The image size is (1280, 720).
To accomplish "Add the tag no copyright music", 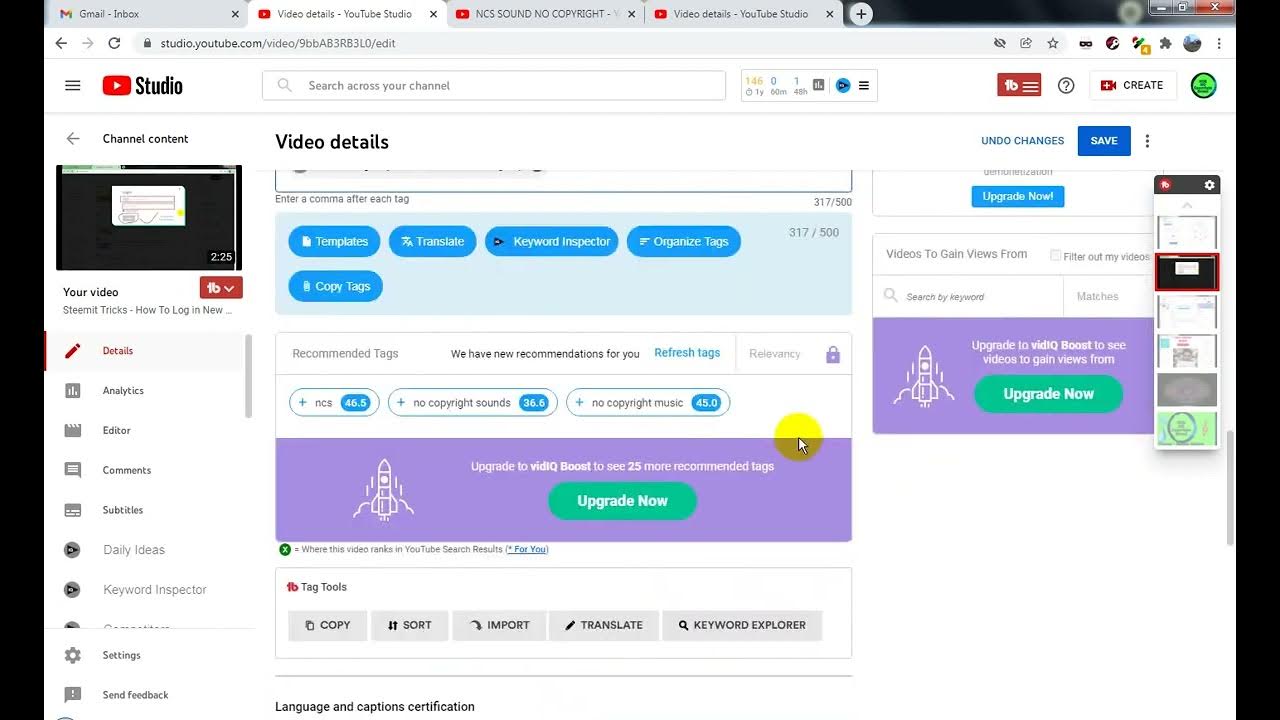I will [x=648, y=403].
